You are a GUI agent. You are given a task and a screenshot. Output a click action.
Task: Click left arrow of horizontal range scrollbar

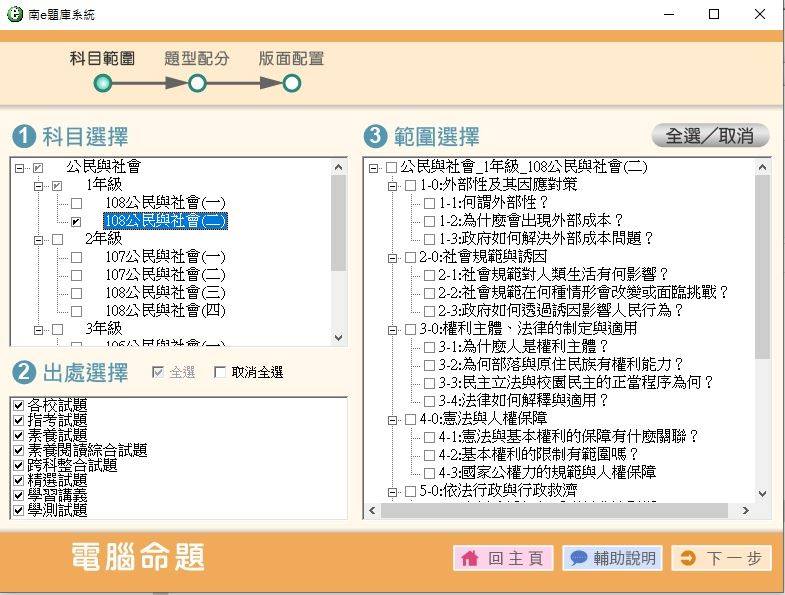[x=372, y=510]
